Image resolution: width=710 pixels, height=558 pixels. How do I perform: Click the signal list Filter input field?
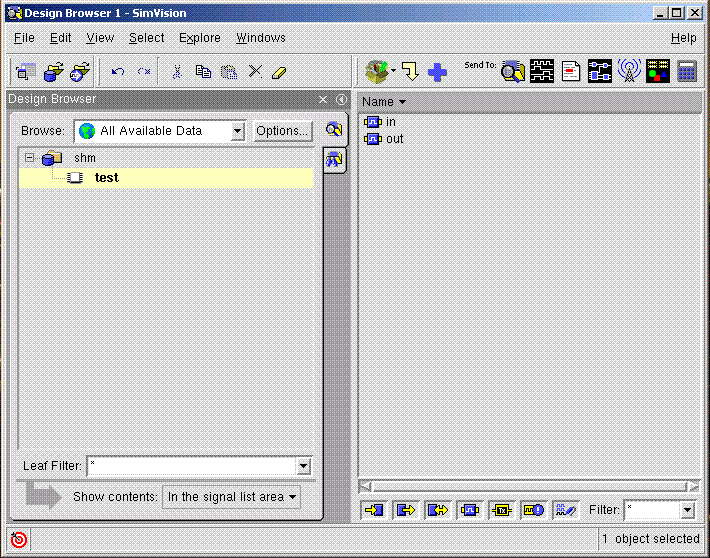point(652,510)
